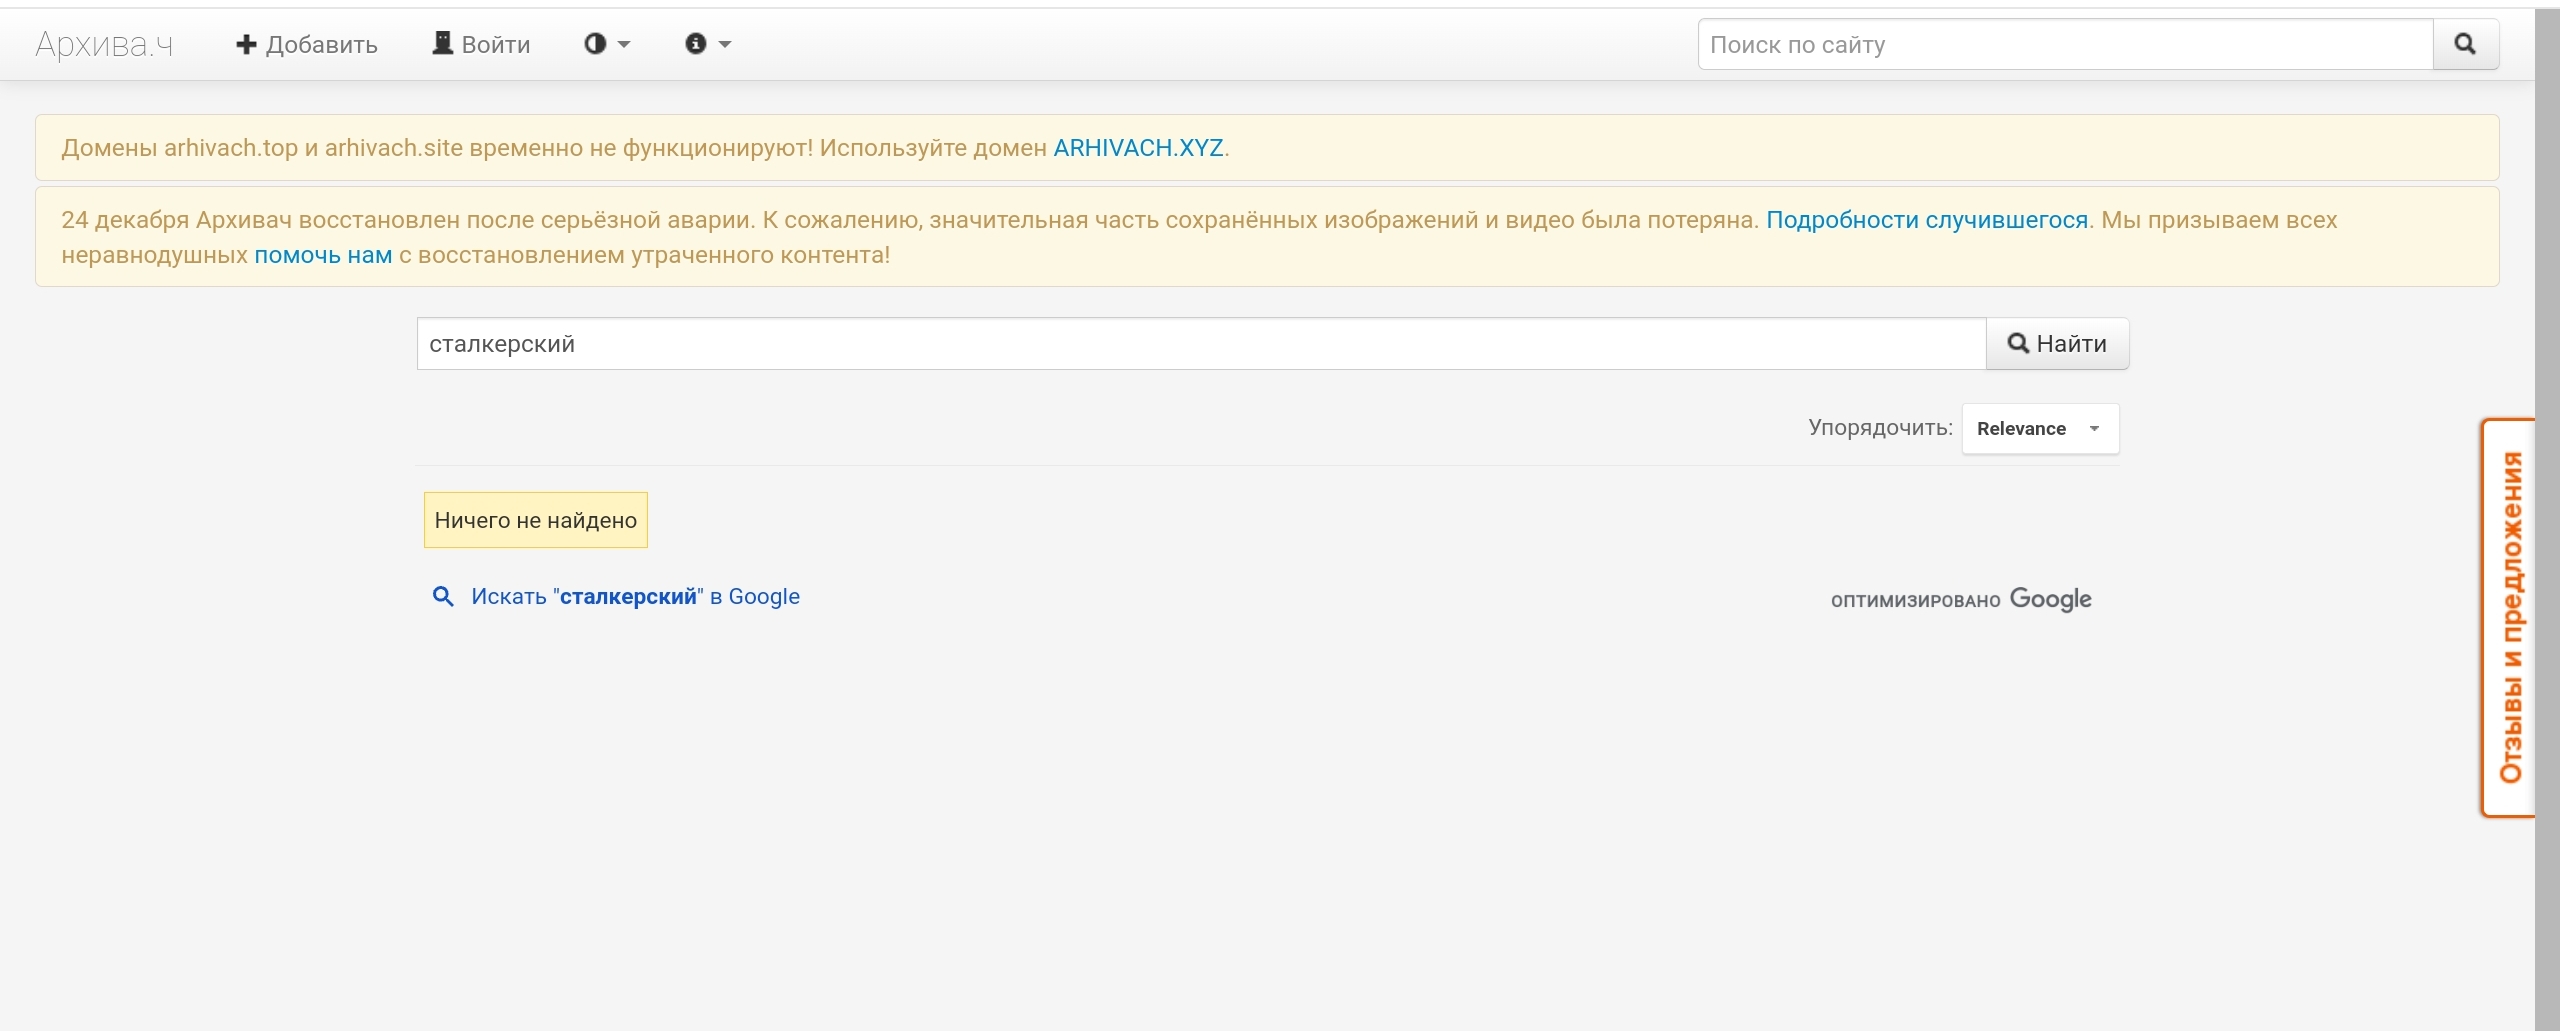Click the main search field containing сталкерский
Image resolution: width=2560 pixels, height=1031 pixels.
point(1201,344)
